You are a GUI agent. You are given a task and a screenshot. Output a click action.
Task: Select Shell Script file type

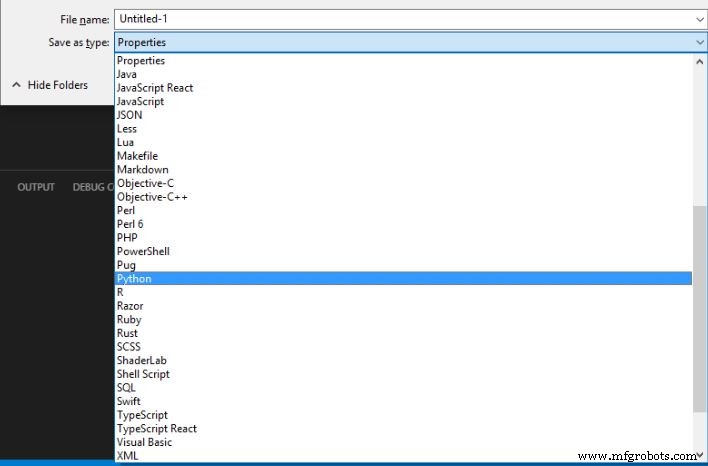(x=143, y=374)
